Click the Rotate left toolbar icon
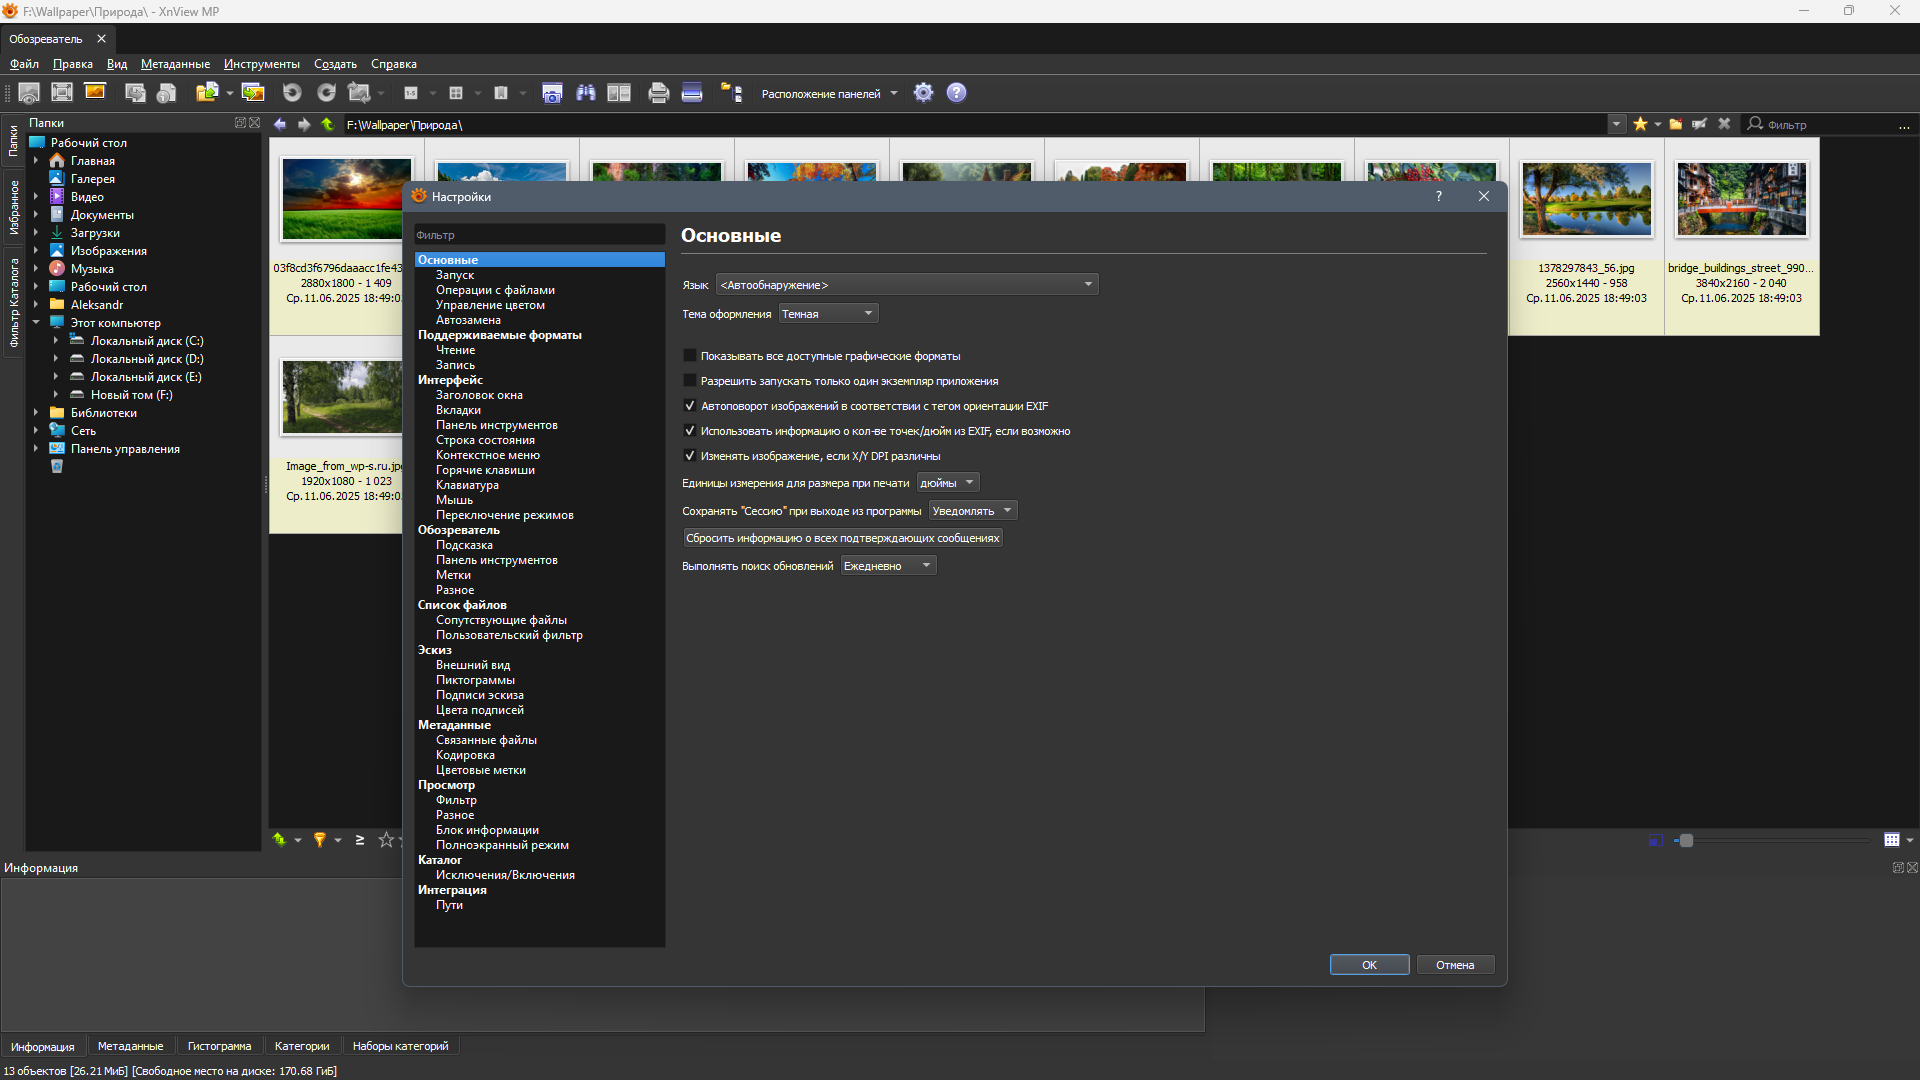 tap(292, 93)
